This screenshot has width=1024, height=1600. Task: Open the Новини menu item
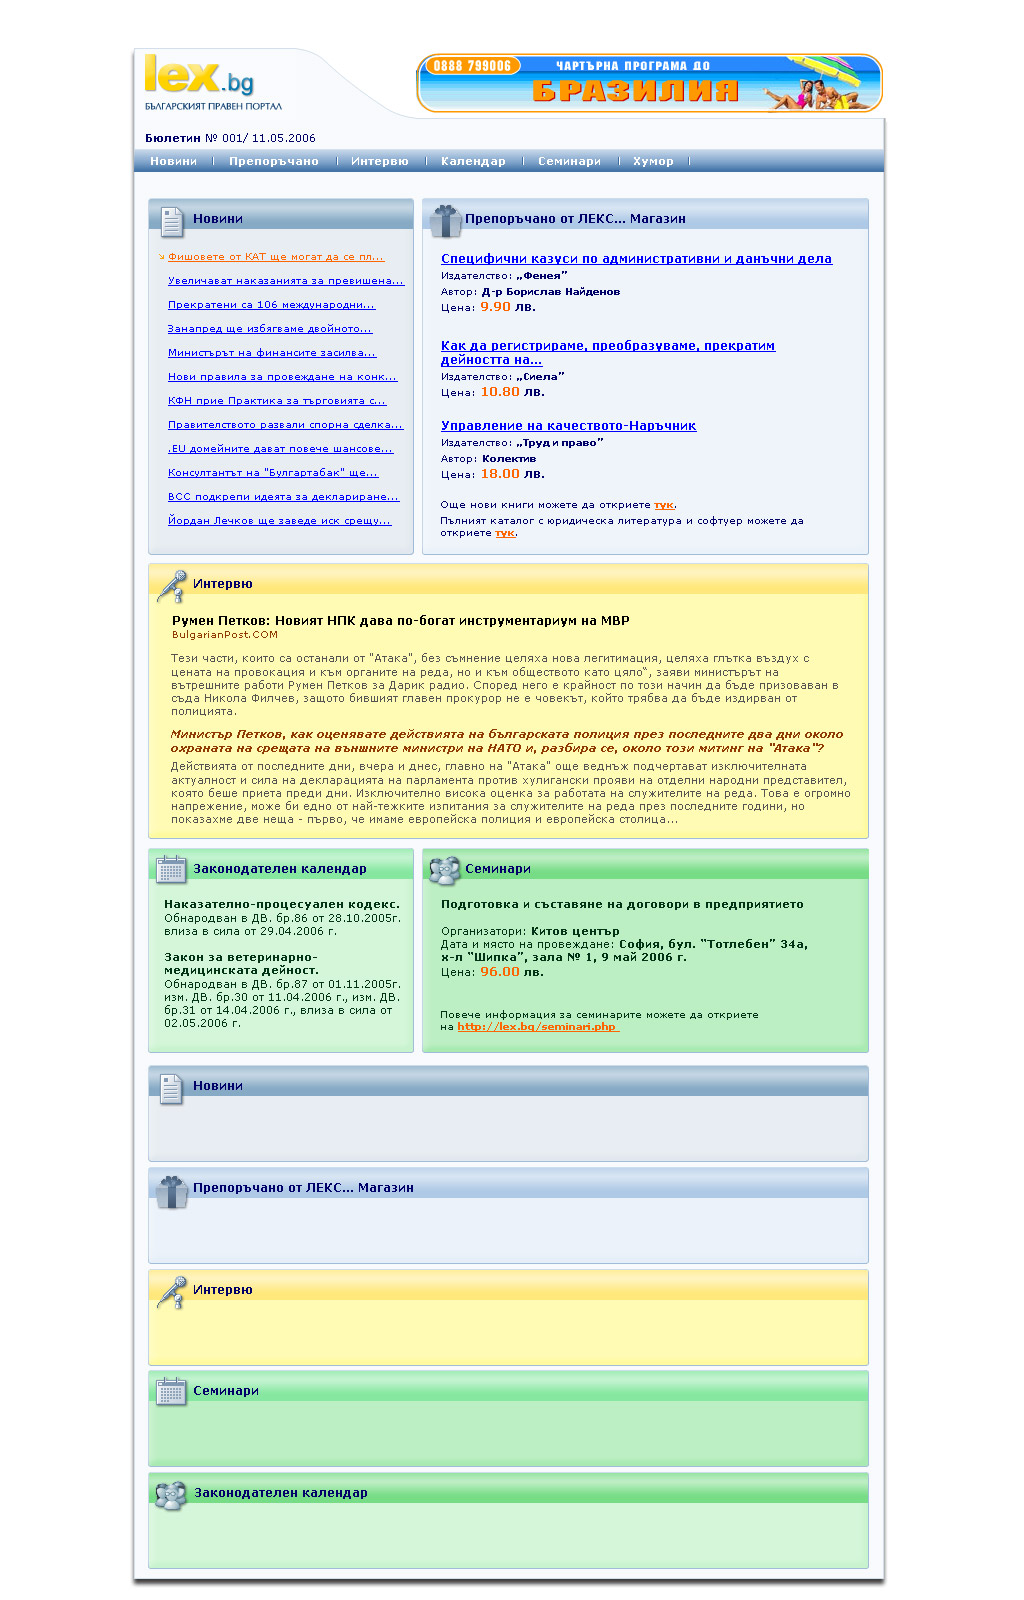pyautogui.click(x=173, y=161)
